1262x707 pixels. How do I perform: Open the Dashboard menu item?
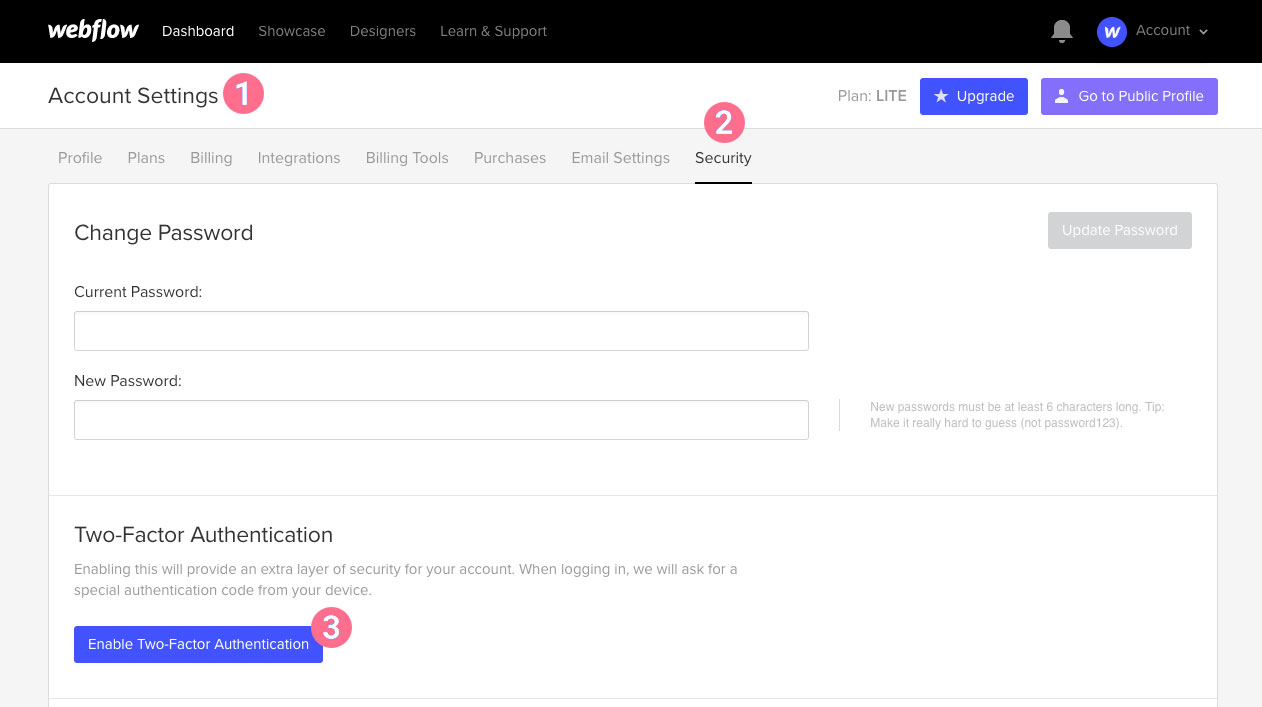tap(198, 31)
